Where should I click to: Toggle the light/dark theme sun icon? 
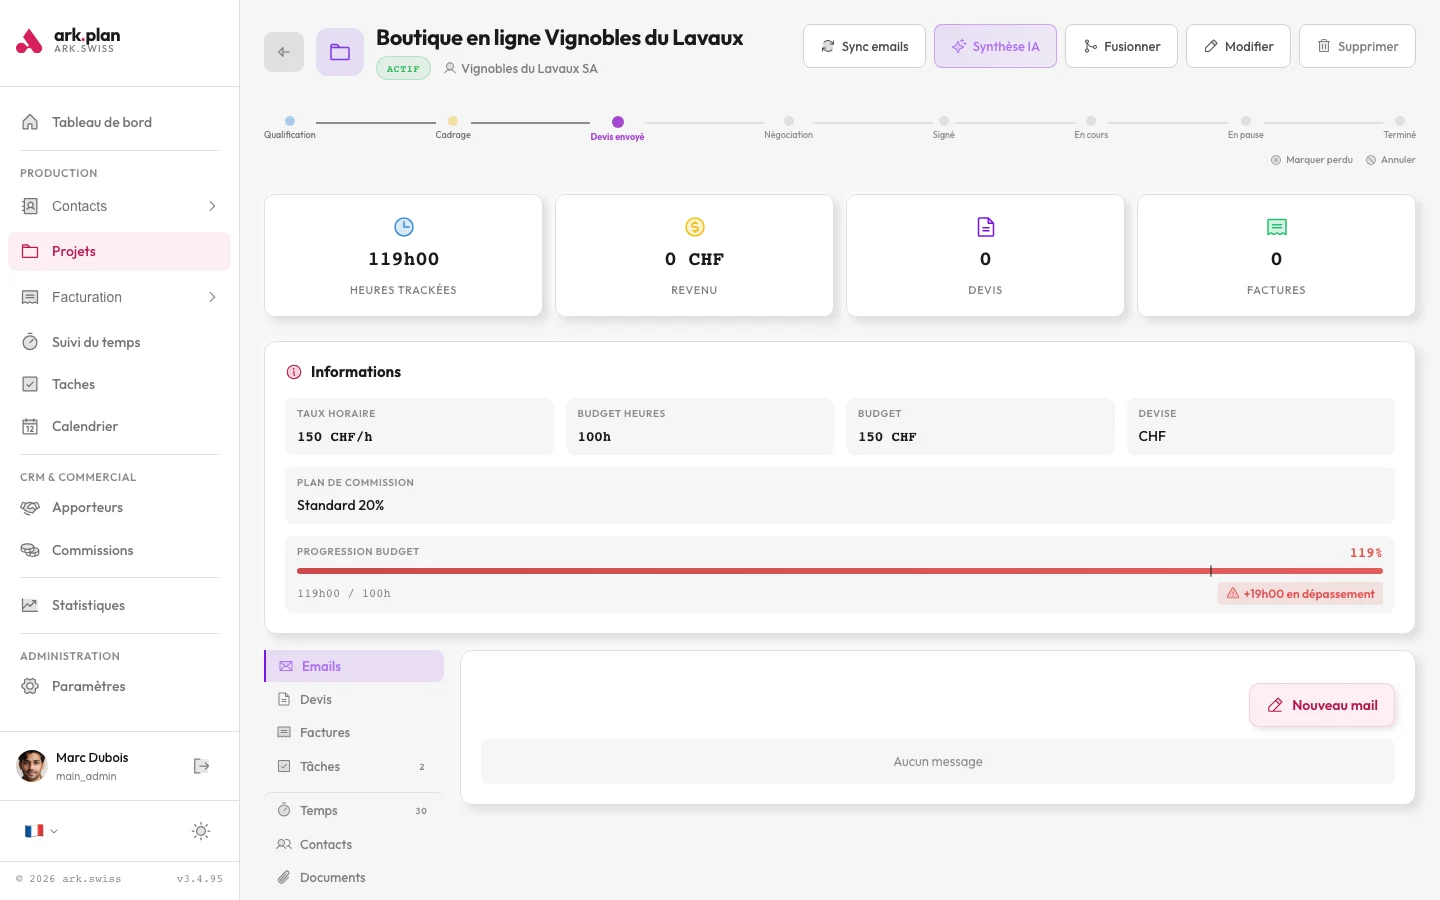point(201,831)
